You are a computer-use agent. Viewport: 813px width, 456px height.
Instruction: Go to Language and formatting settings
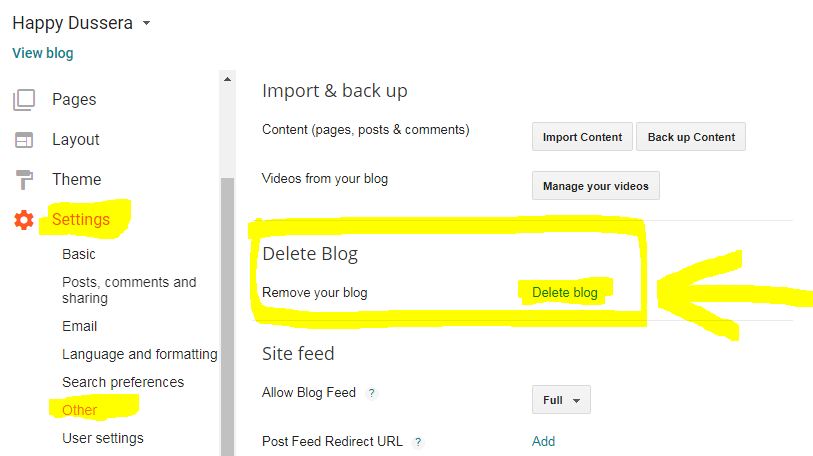coord(139,354)
